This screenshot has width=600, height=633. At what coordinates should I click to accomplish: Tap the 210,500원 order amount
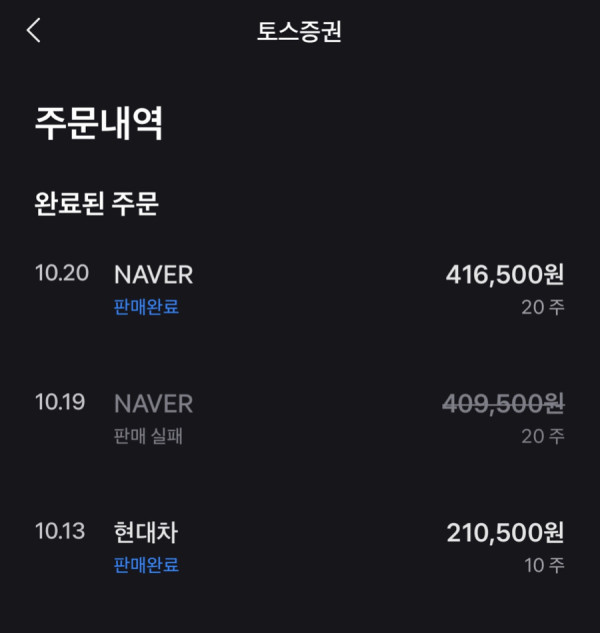point(505,533)
